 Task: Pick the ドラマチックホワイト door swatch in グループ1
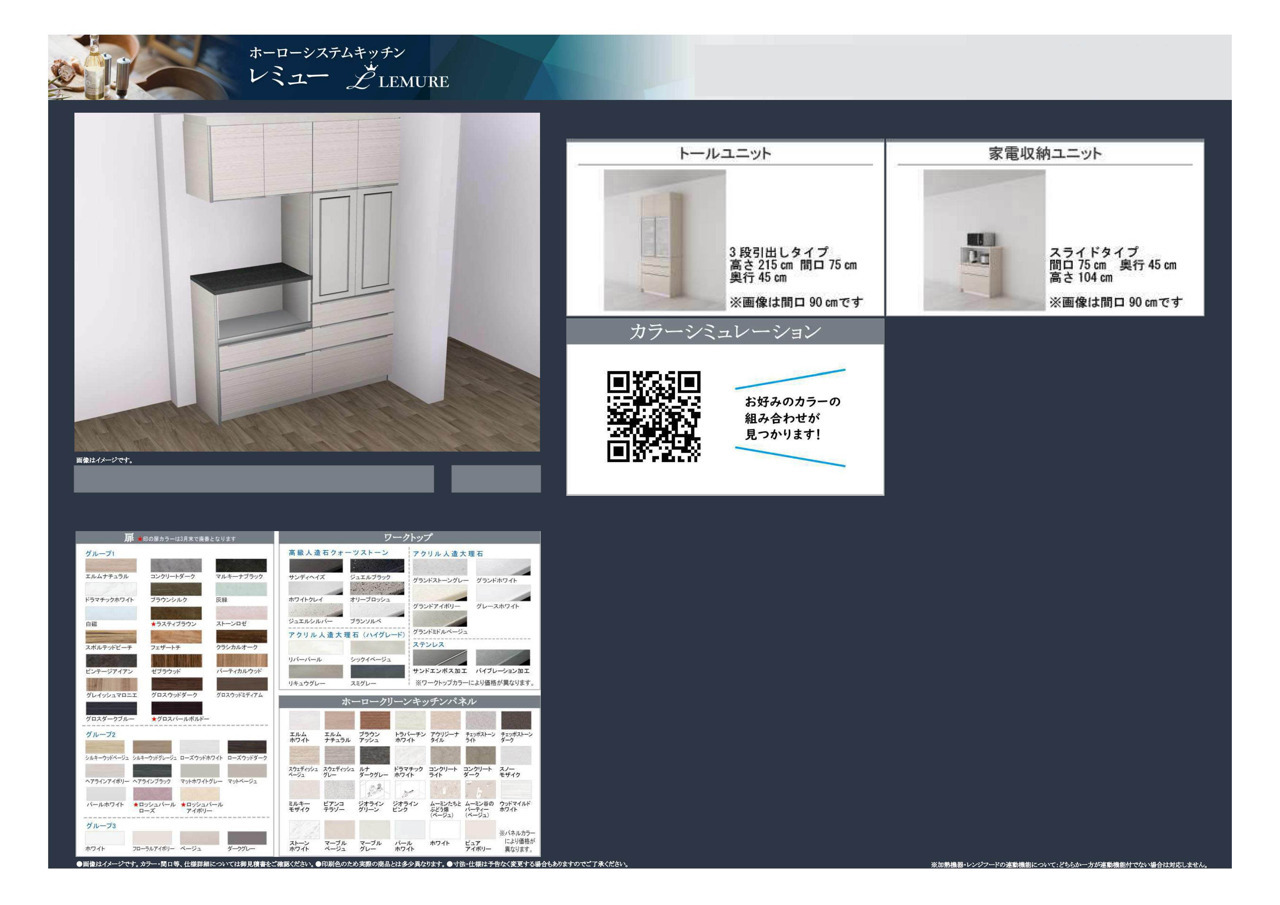coord(111,589)
